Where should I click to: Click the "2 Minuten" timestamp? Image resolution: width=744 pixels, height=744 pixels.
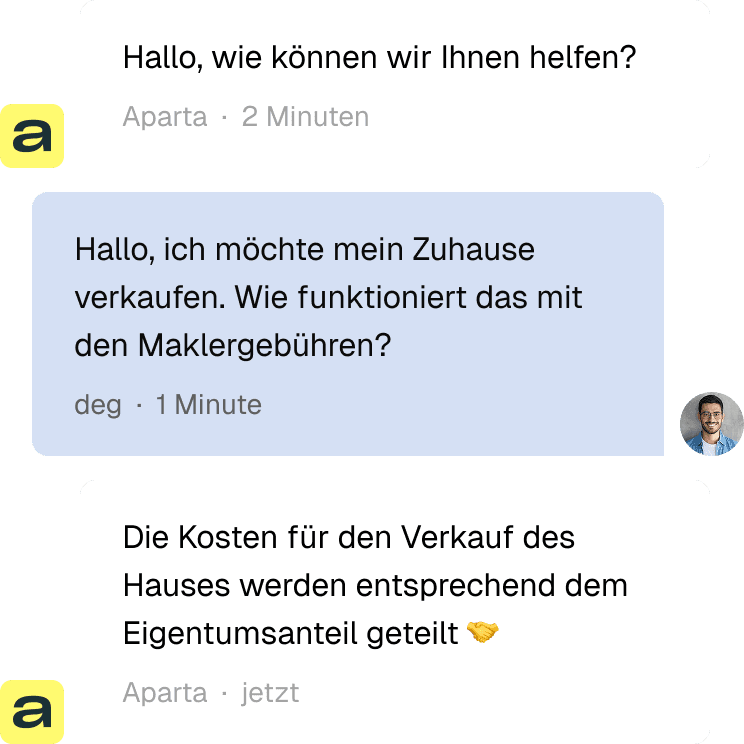pos(305,117)
